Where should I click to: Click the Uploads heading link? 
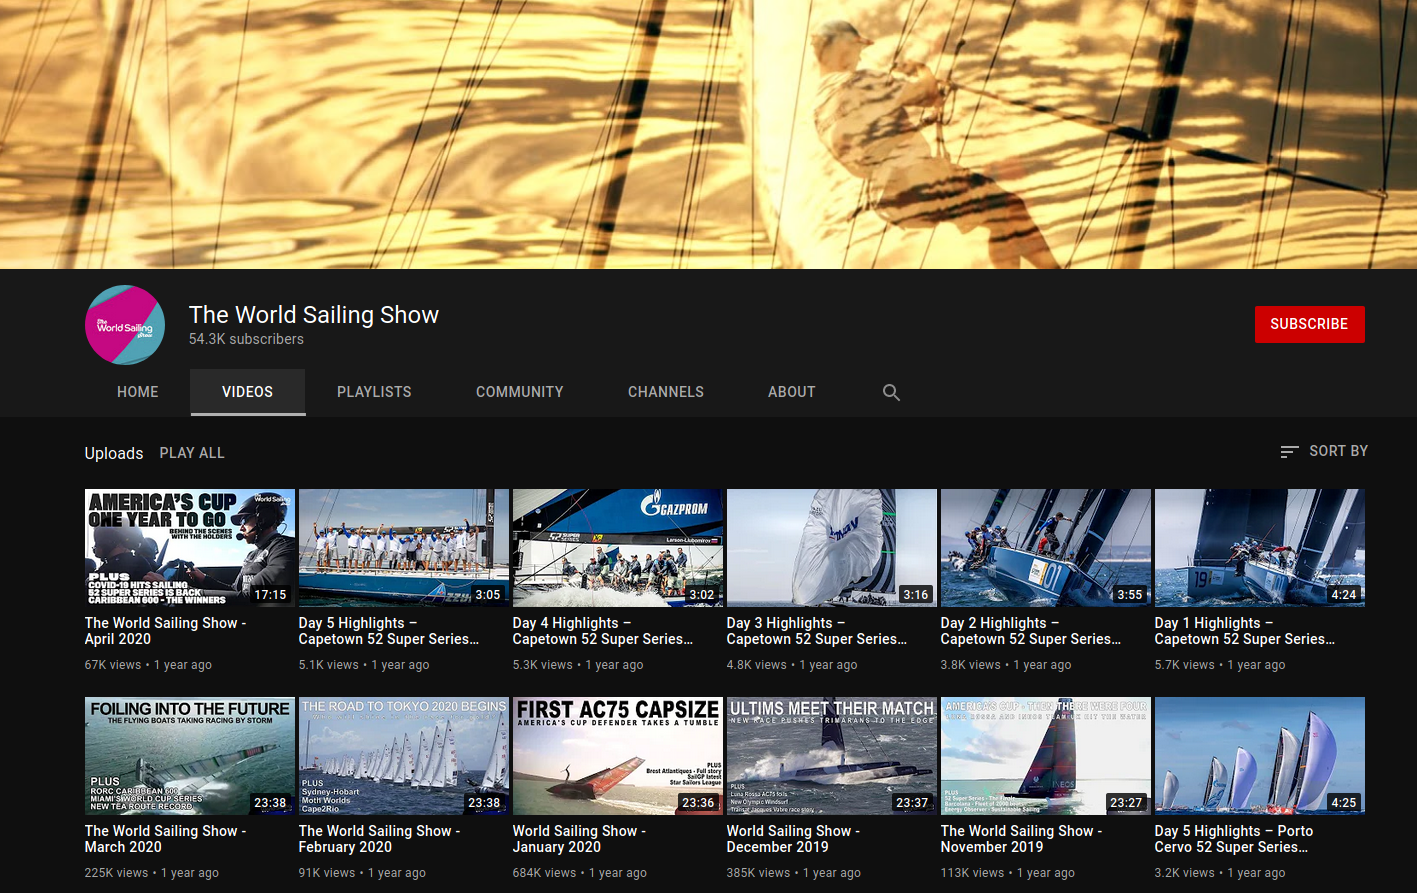114,453
